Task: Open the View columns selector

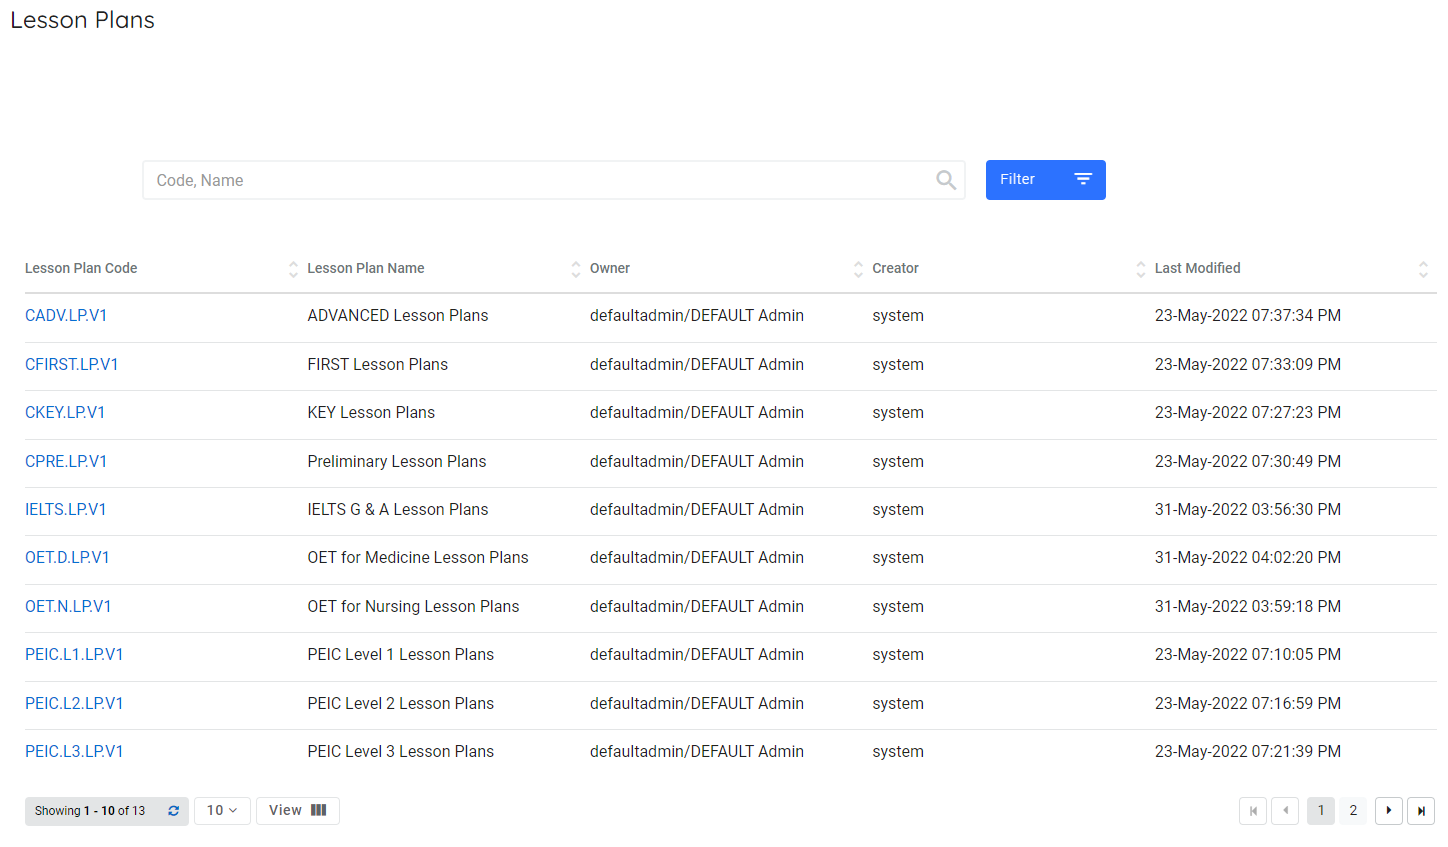Action: 297,811
